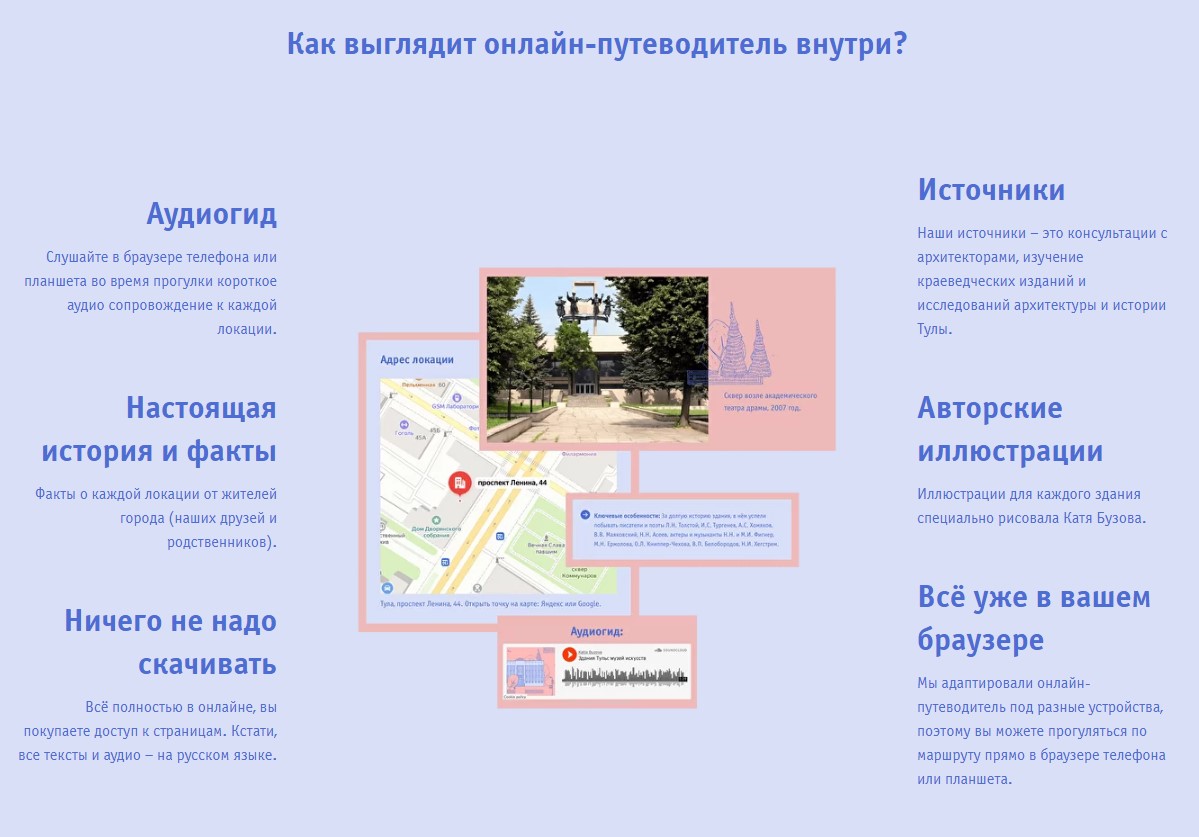
Task: Click the blue transport icon at map's bottom-left corner
Action: pos(387,588)
